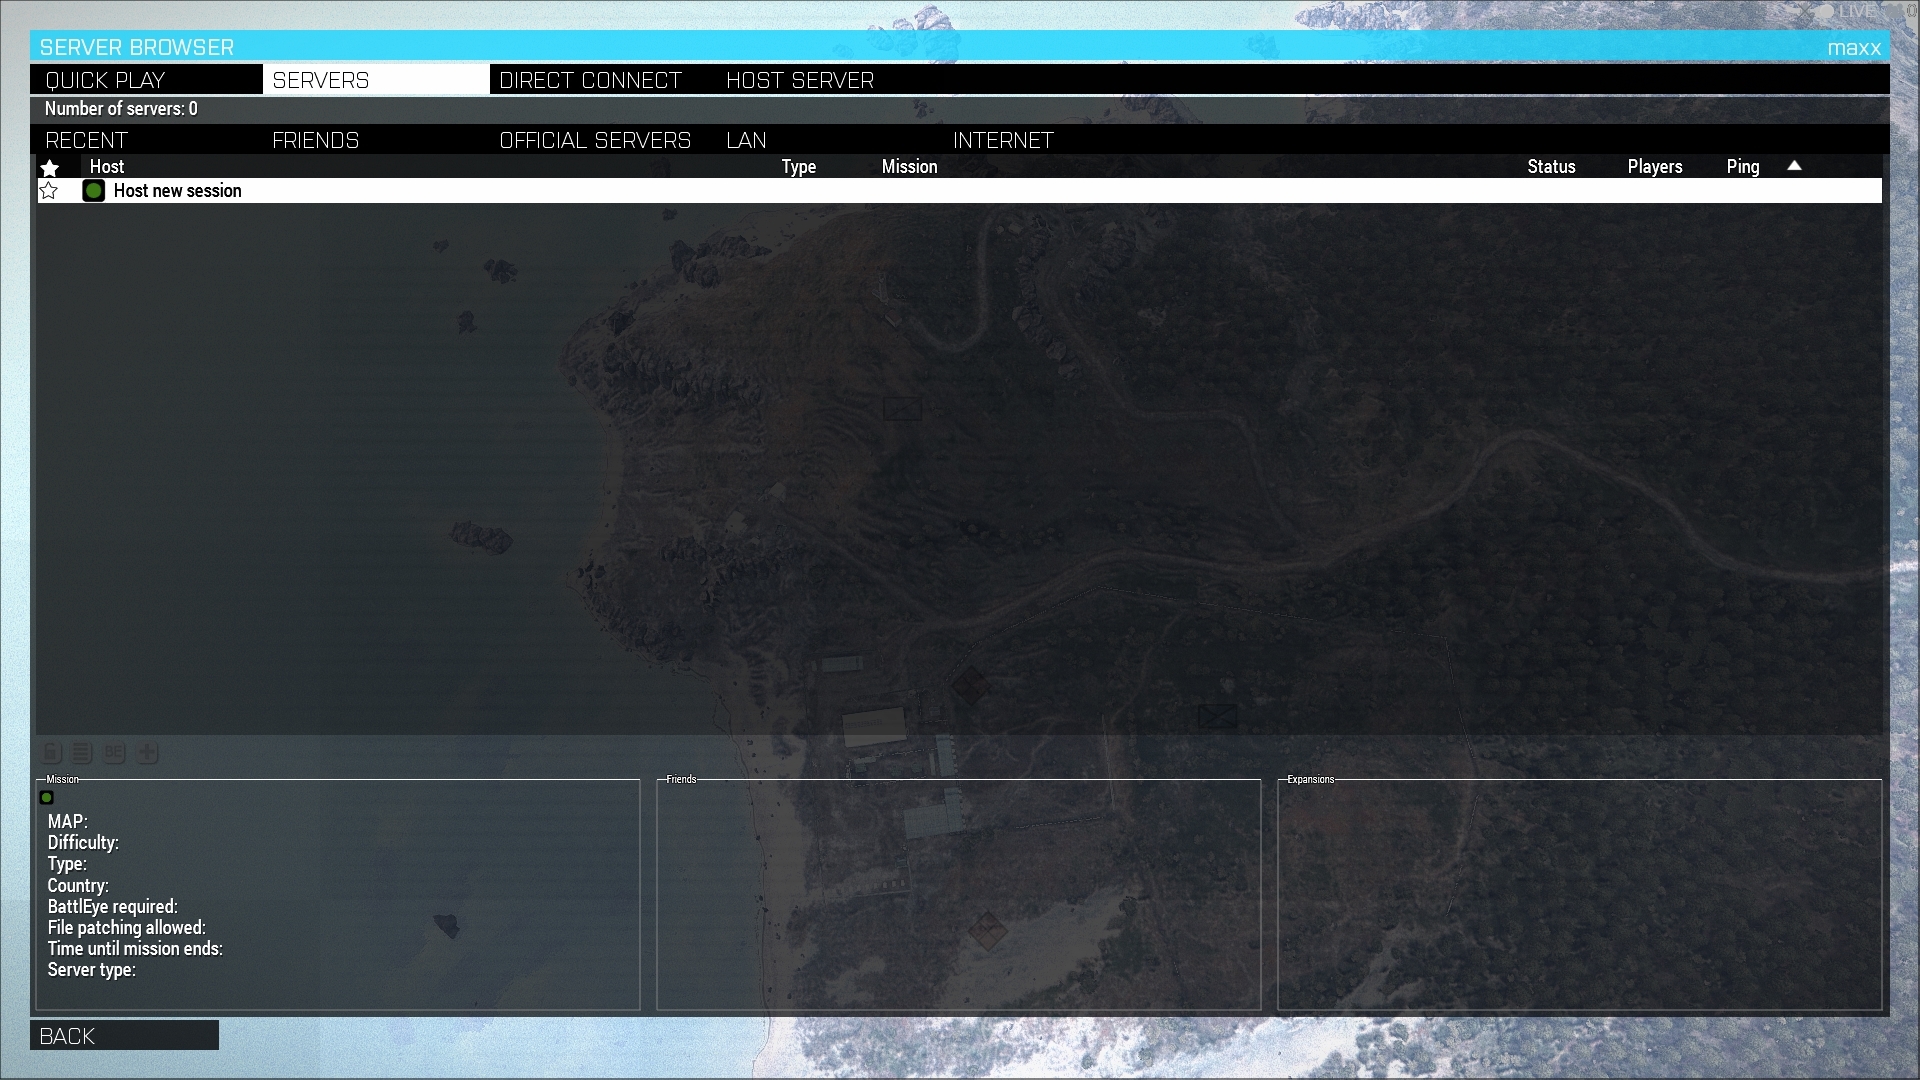The width and height of the screenshot is (1920, 1080).
Task: Click the green indicator in the Mission panel
Action: 47,798
